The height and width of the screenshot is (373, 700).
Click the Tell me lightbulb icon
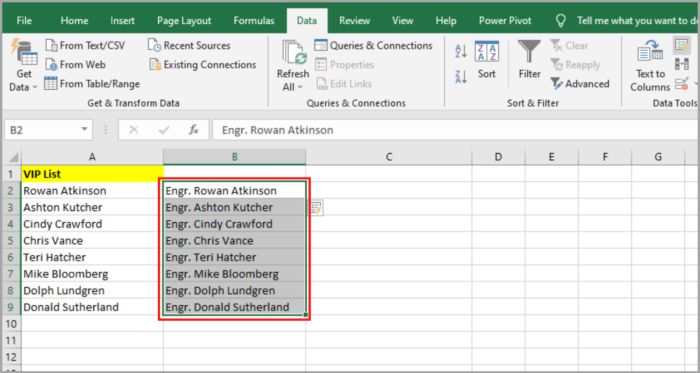pyautogui.click(x=560, y=21)
